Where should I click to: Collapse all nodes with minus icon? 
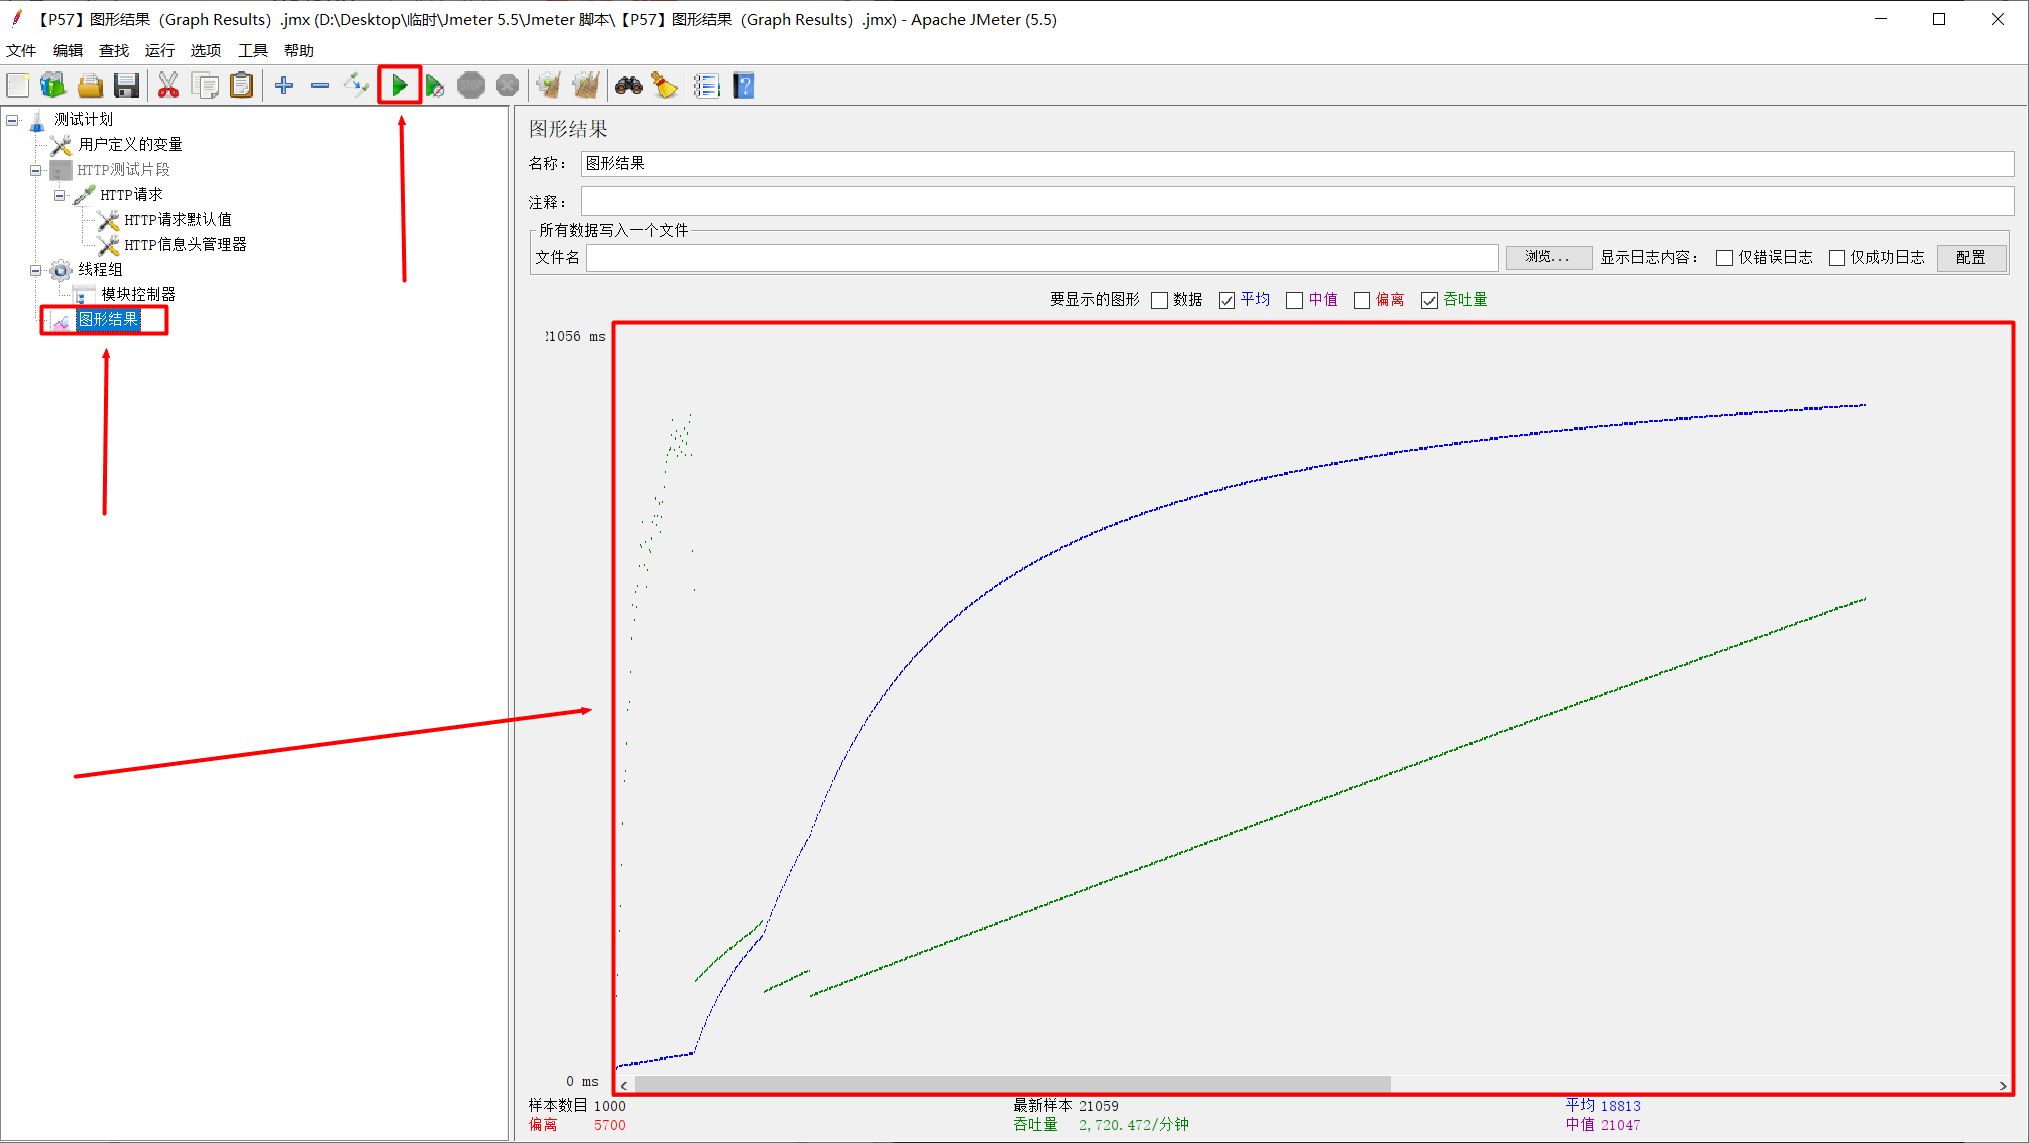tap(320, 86)
